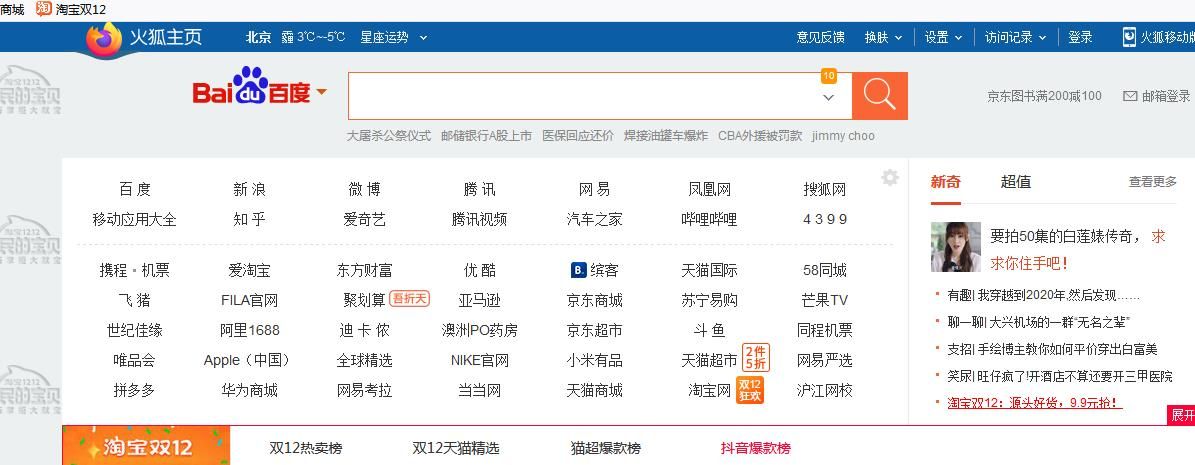Open the 4399 site link
Image resolution: width=1195 pixels, height=465 pixels.
point(825,220)
